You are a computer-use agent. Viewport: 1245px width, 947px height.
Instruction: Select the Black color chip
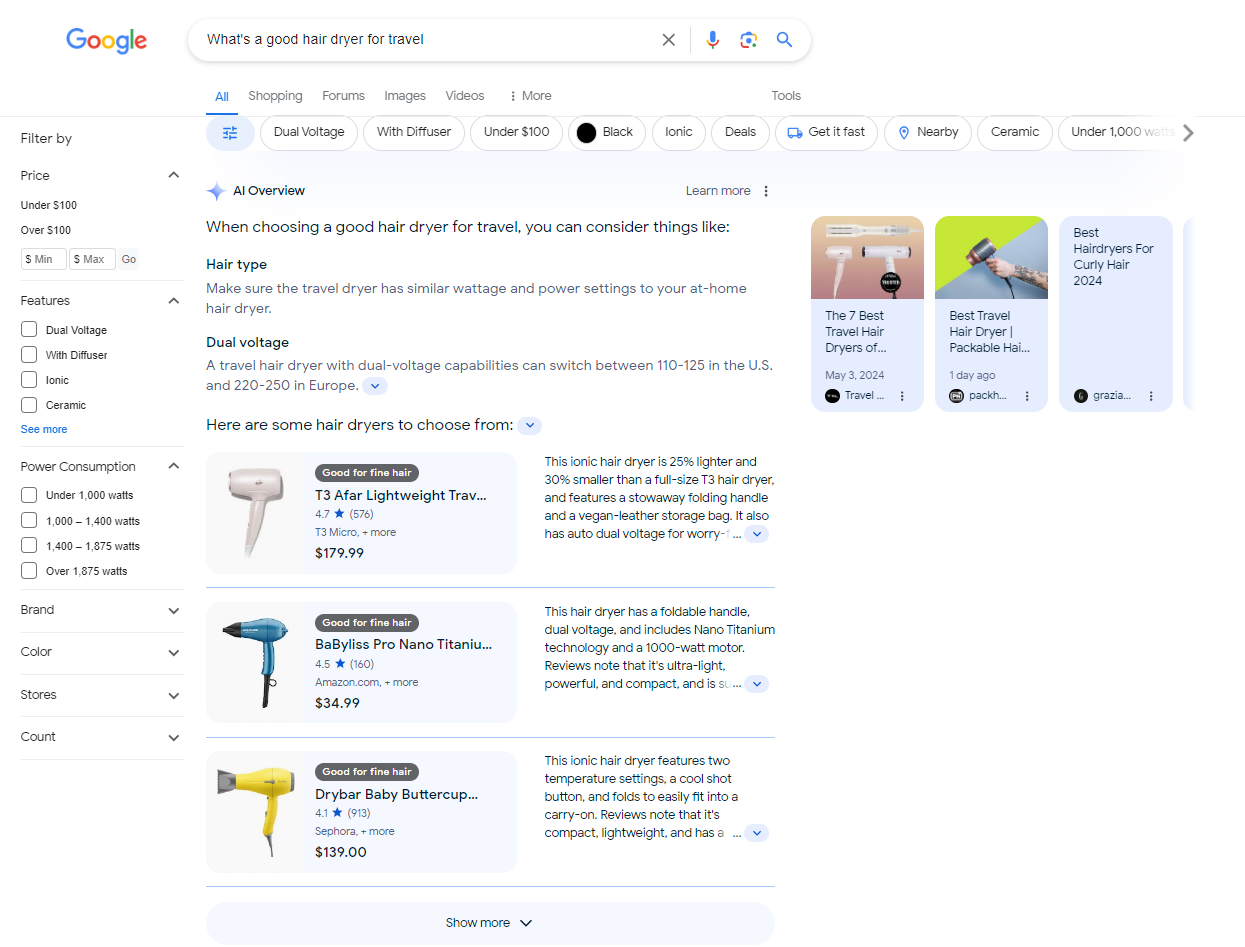click(606, 132)
